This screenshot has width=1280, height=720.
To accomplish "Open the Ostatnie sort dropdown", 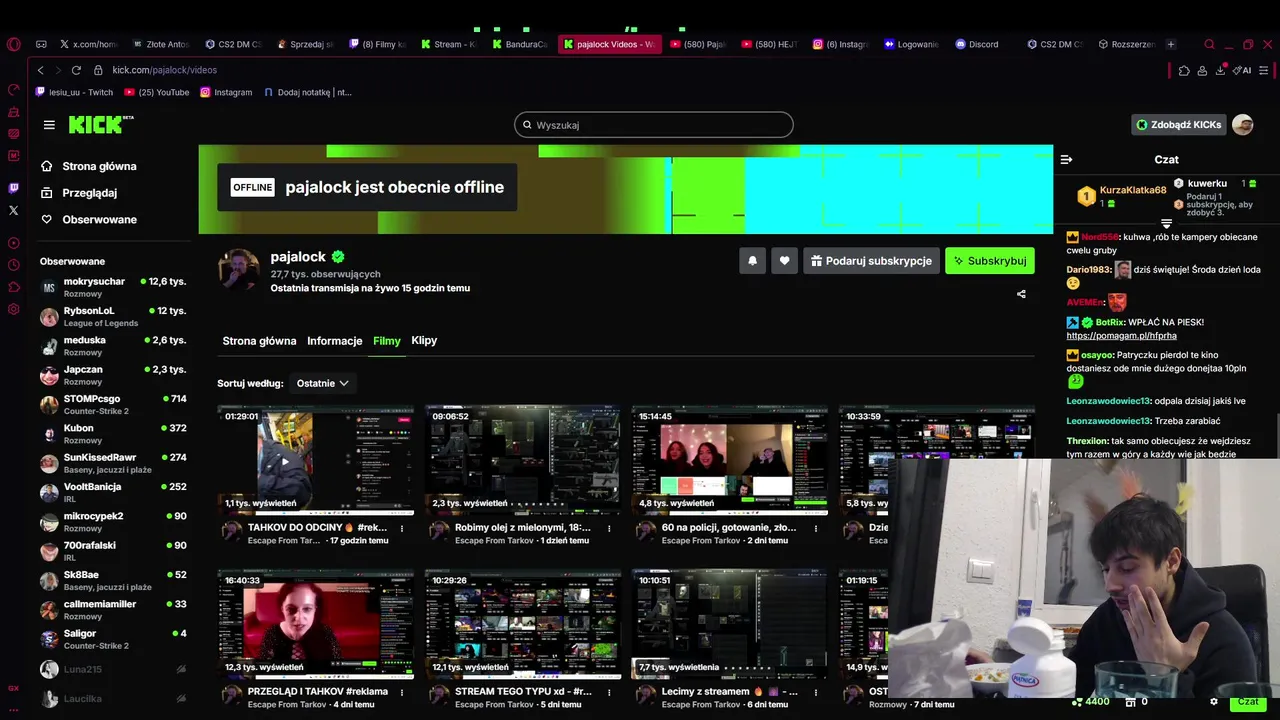I will 322,383.
